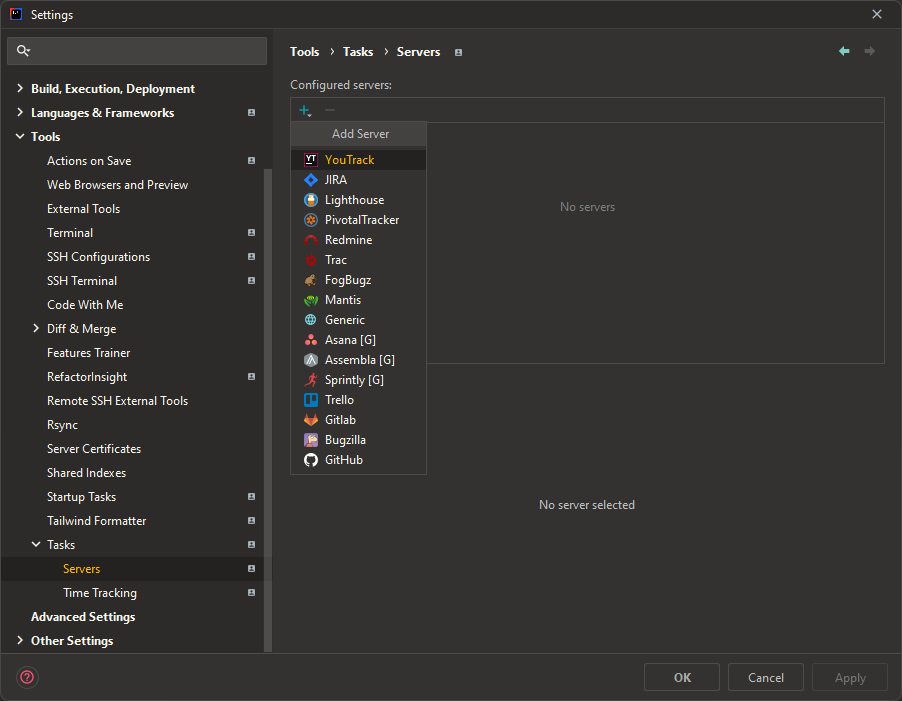Pick Generic server option
The height and width of the screenshot is (701, 902).
point(358,320)
